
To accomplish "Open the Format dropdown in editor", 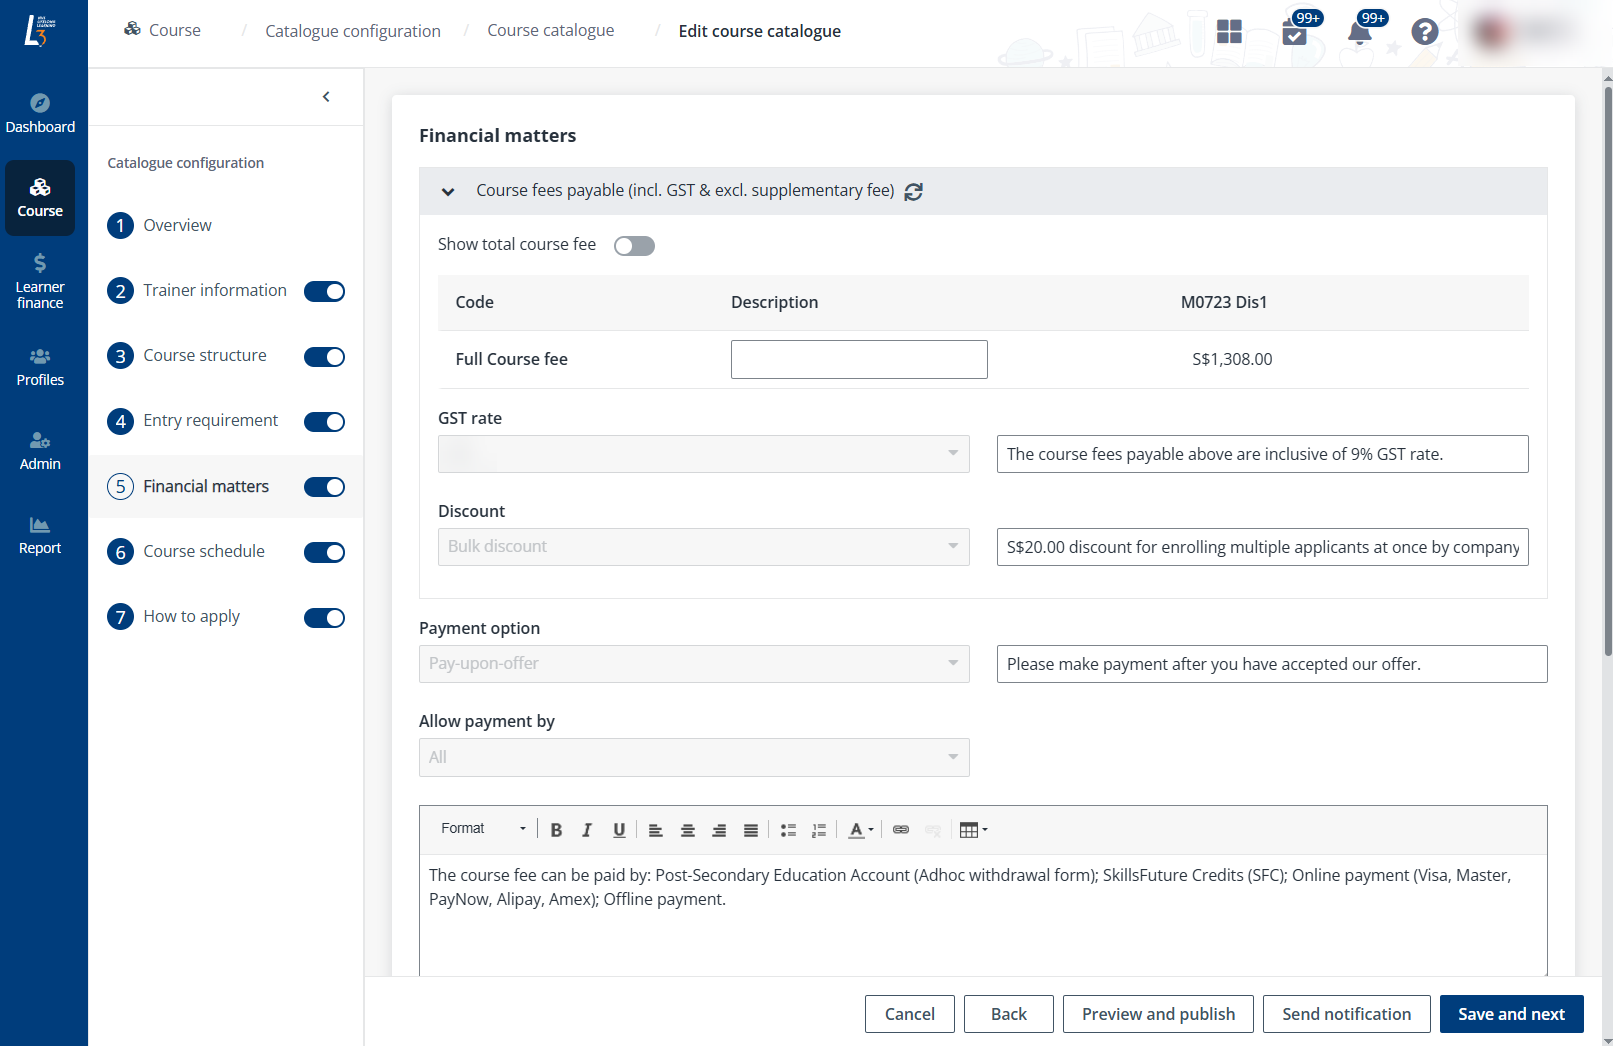I will [483, 829].
